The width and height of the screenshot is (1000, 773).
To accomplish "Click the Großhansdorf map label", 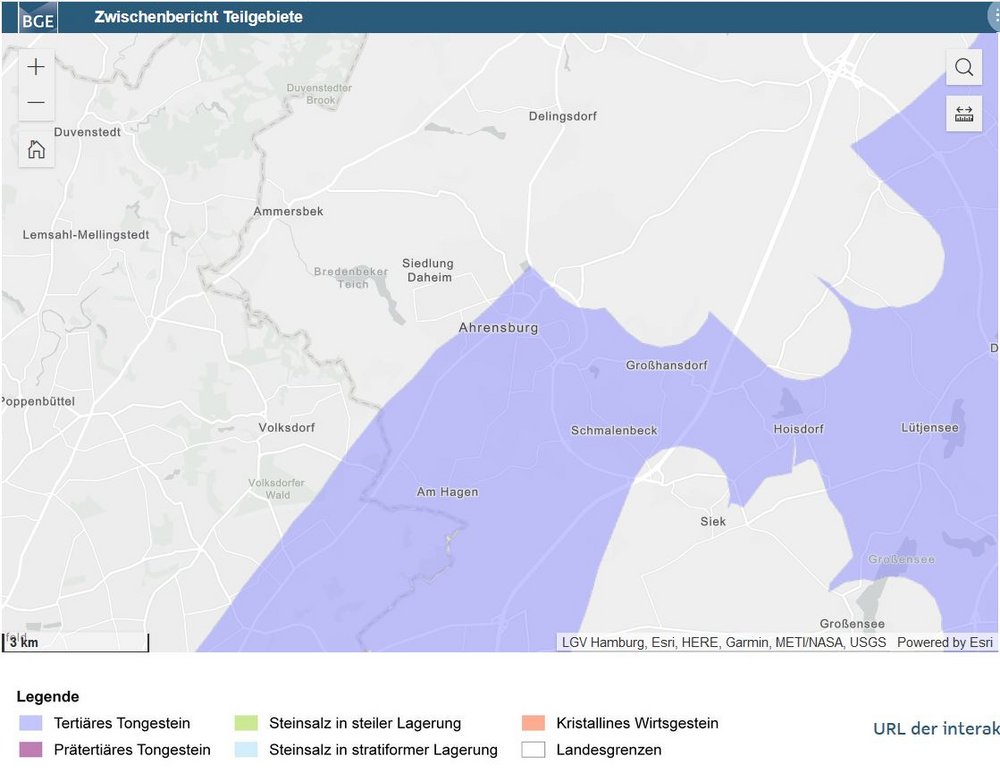I will [x=666, y=366].
